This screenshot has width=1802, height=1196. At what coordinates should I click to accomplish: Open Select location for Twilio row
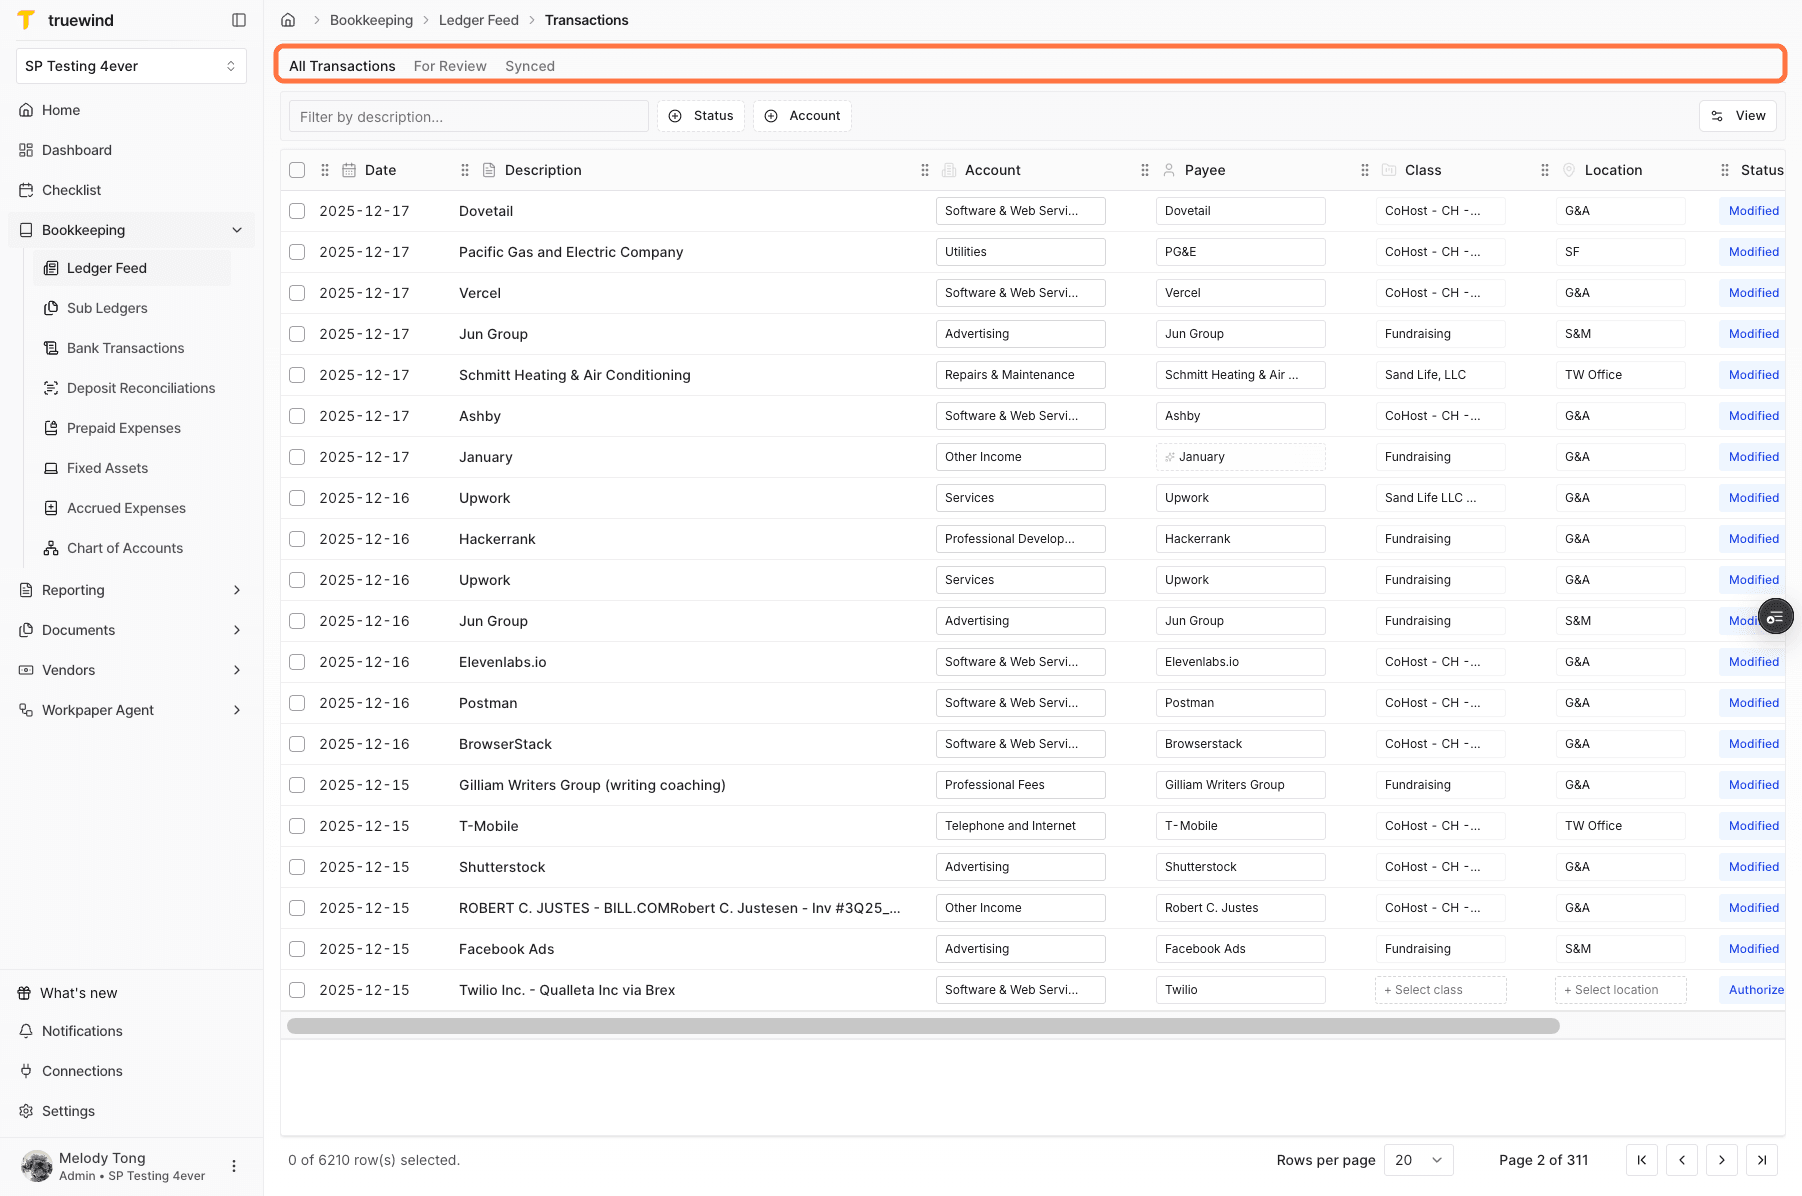pyautogui.click(x=1621, y=990)
